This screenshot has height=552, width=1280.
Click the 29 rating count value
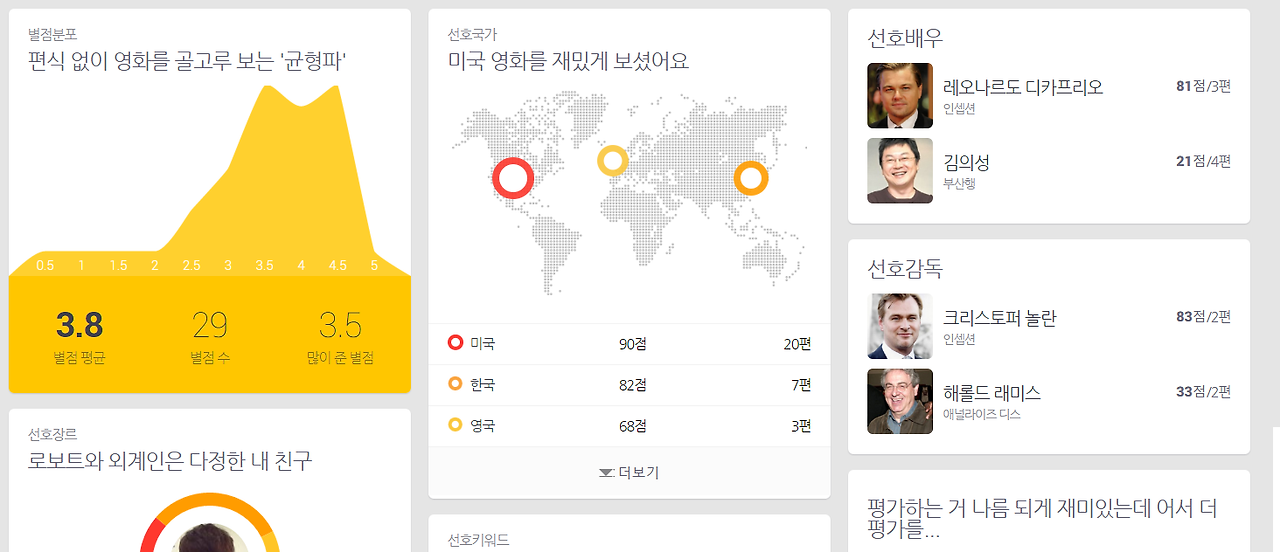coord(210,325)
